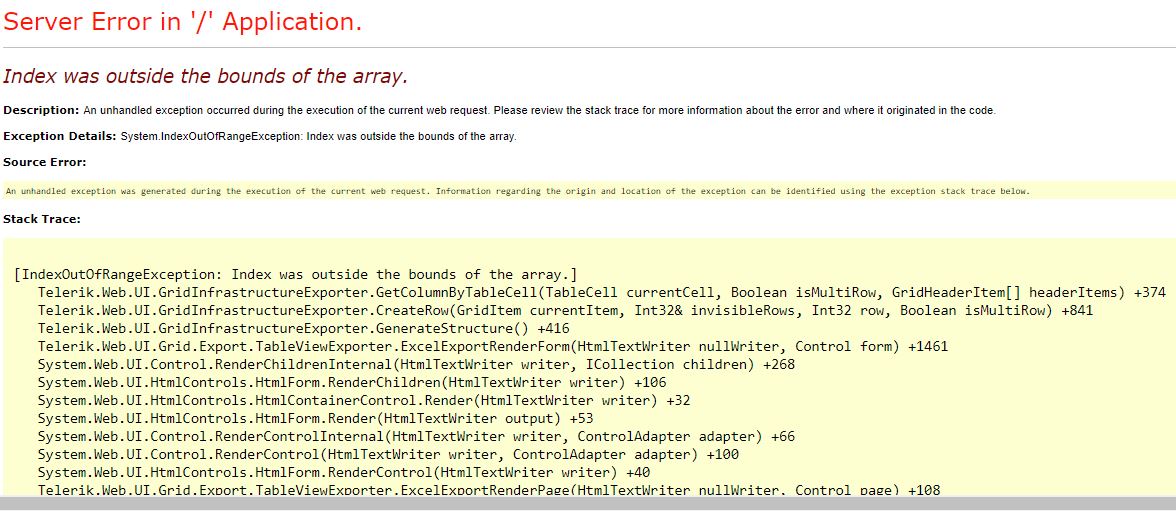Click the HtmlForm.RenderControl +40 stack line
The width and height of the screenshot is (1176, 511).
(344, 472)
